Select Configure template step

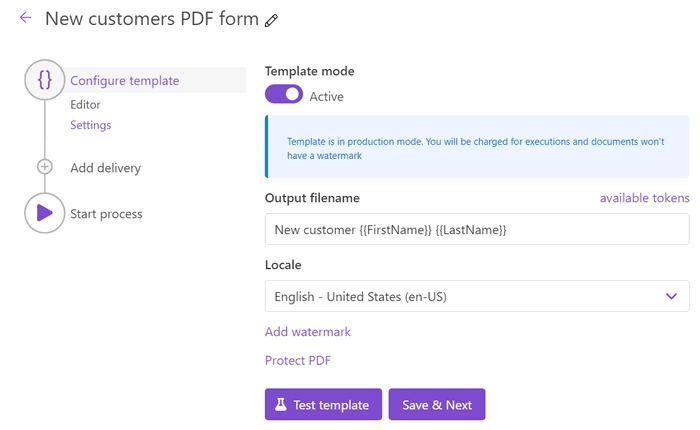coord(125,81)
